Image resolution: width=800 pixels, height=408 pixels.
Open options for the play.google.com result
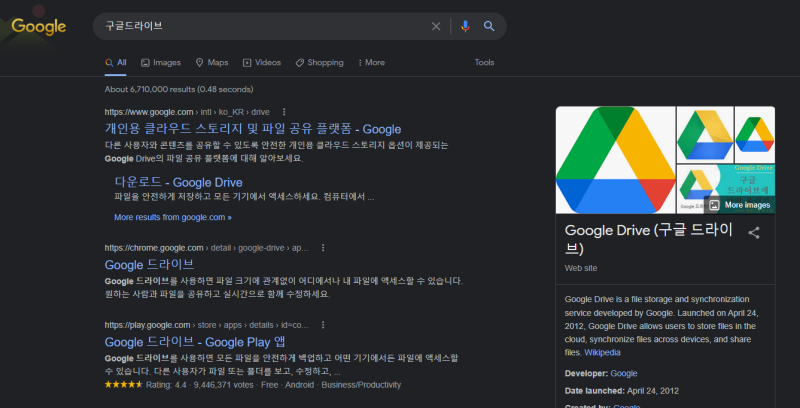click(x=322, y=325)
